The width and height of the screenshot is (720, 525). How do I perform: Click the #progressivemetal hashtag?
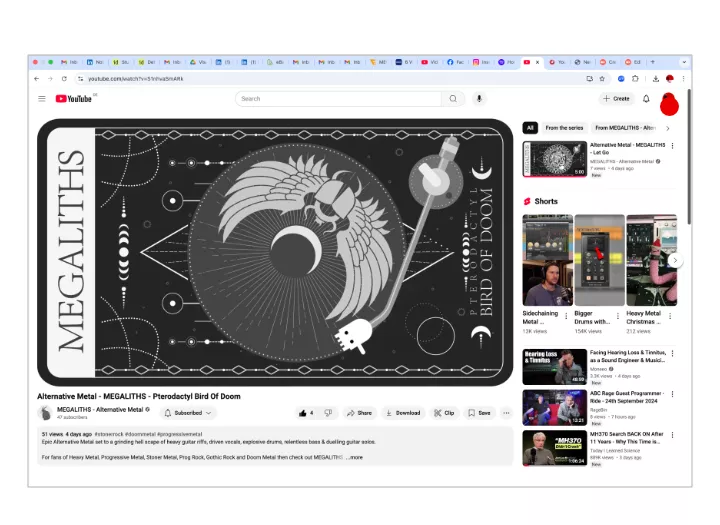click(180, 434)
